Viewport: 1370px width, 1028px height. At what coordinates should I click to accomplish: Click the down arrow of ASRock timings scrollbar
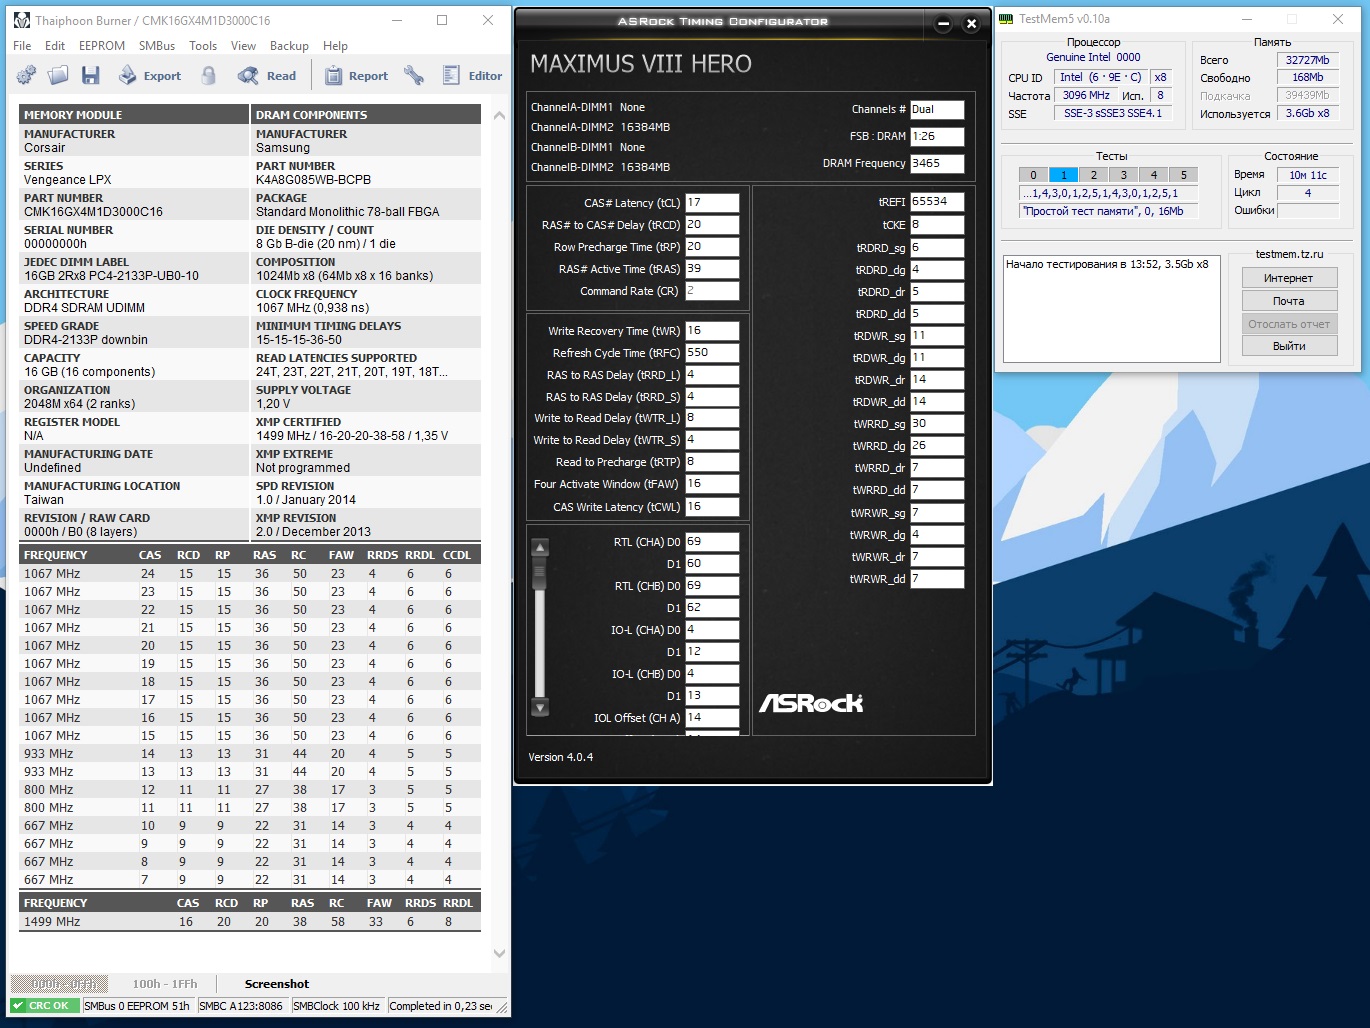[x=540, y=708]
